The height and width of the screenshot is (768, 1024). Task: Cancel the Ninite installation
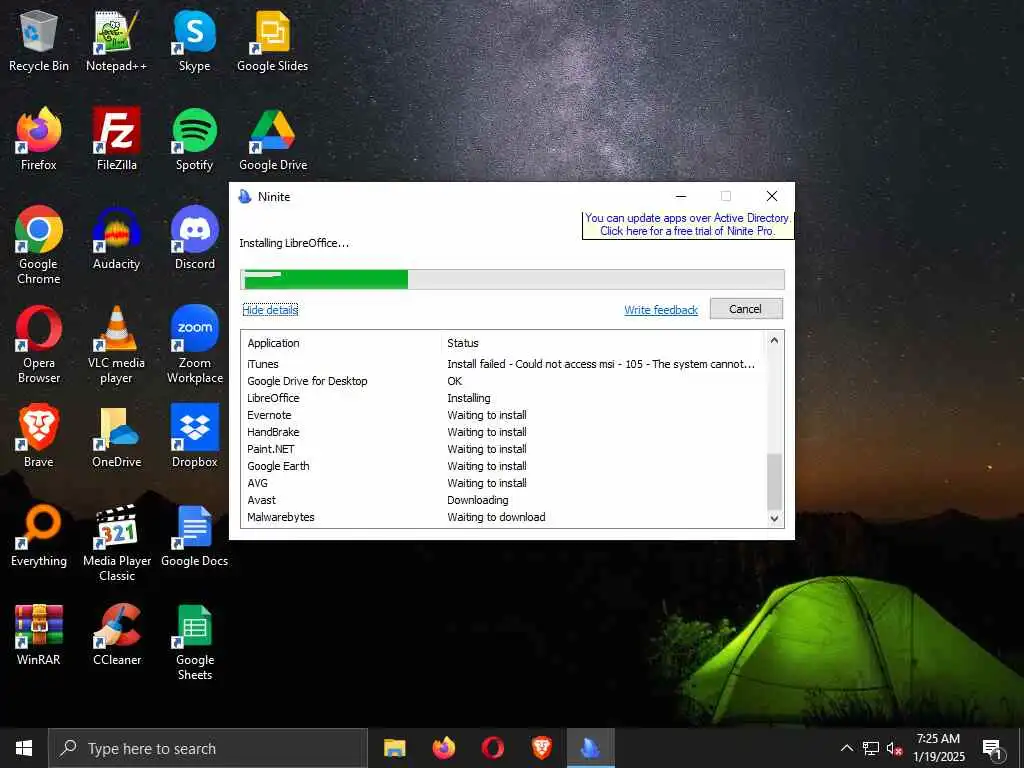(x=746, y=309)
